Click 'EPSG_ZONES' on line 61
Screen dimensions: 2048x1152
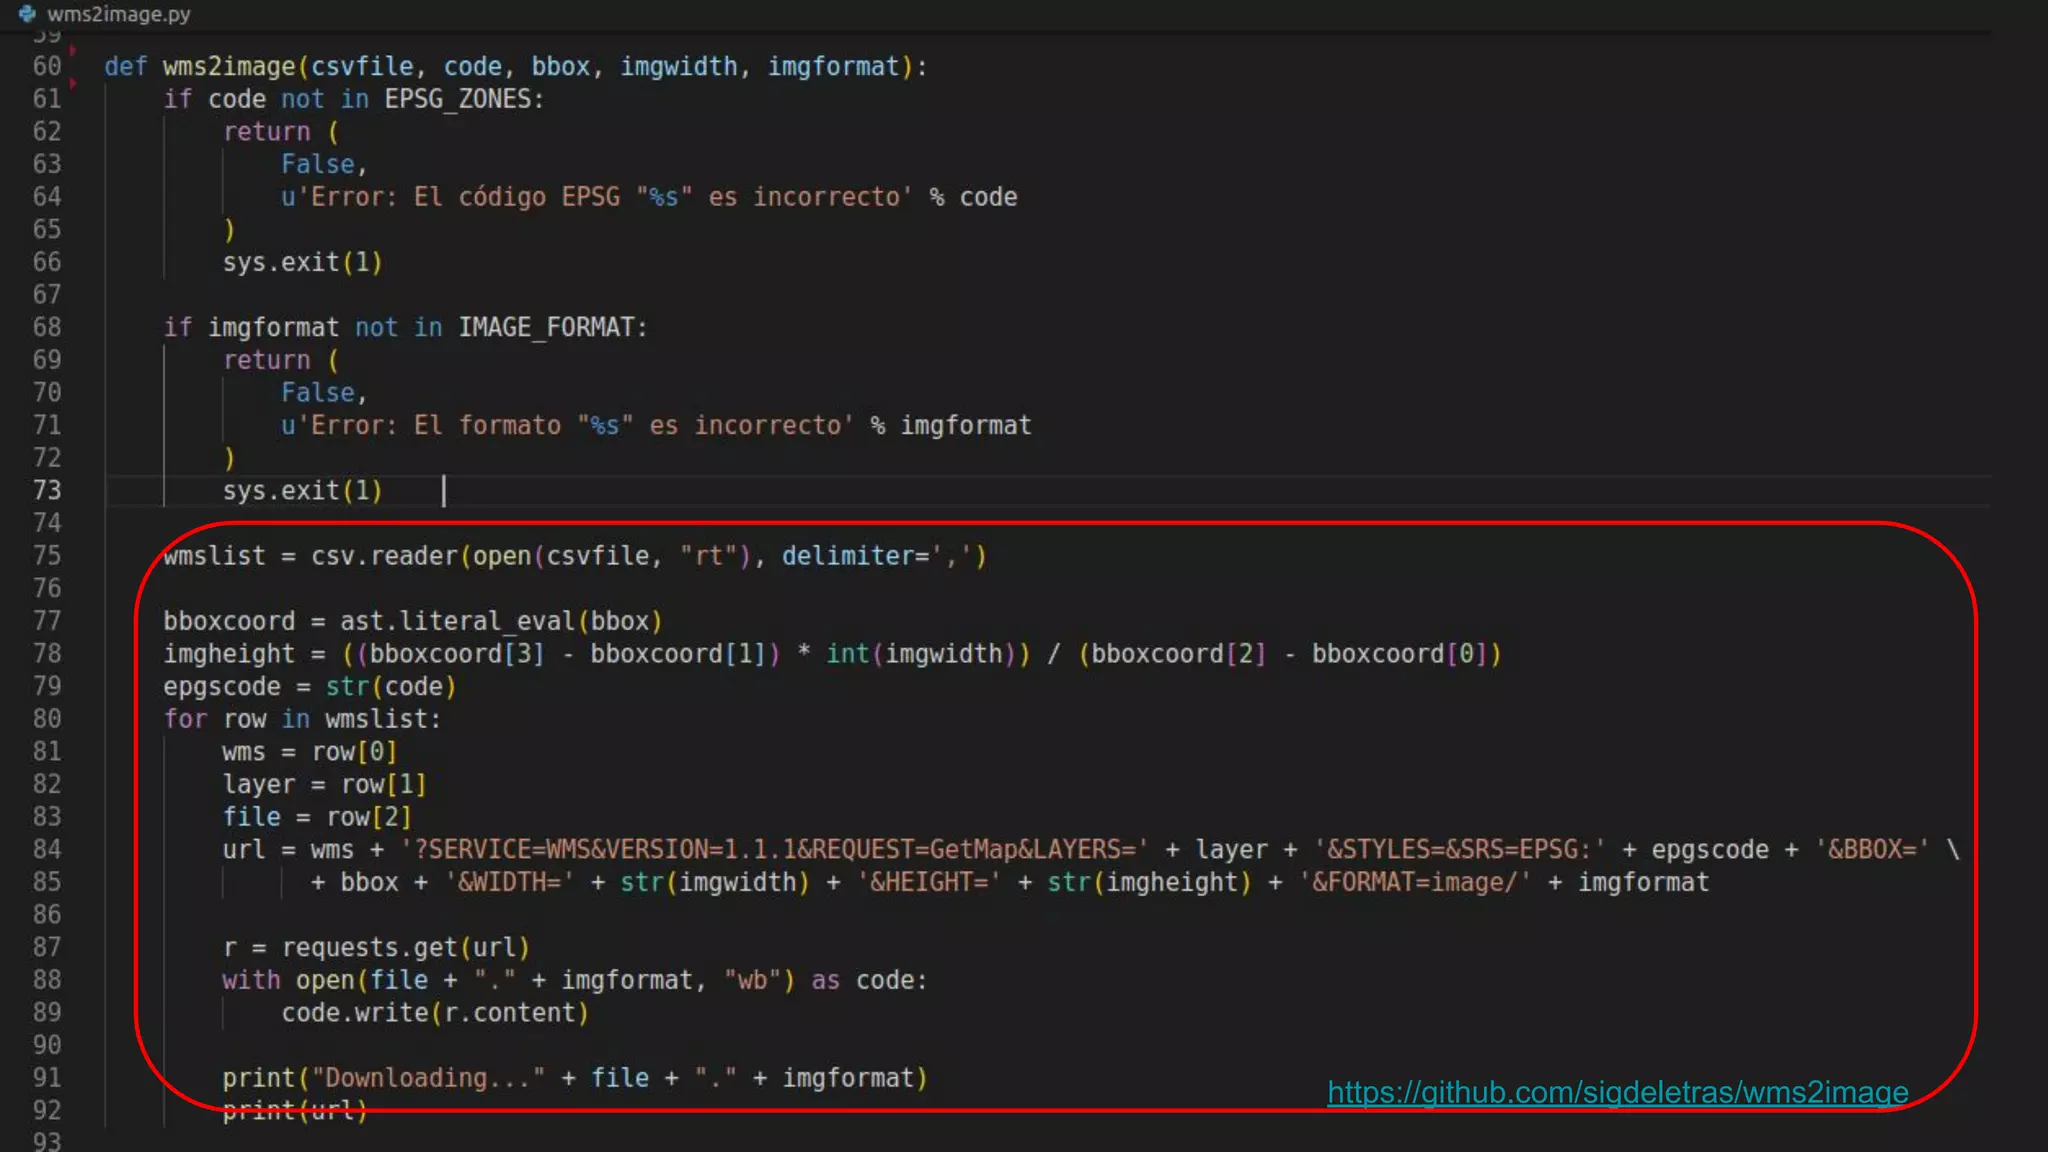point(457,99)
